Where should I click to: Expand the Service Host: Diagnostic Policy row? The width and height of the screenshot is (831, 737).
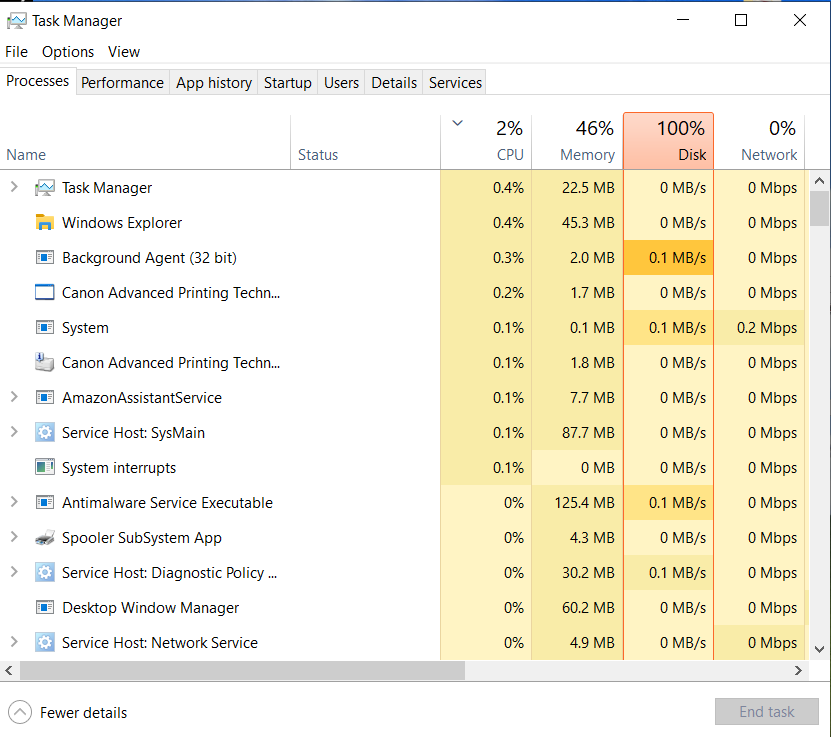tap(14, 572)
